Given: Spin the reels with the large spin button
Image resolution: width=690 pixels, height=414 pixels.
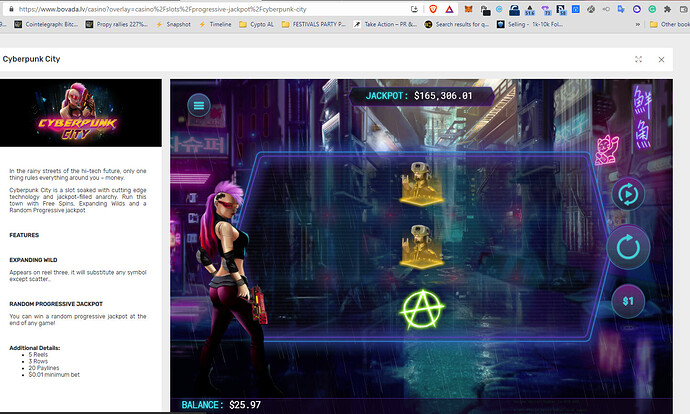Looking at the screenshot, I should click(628, 247).
